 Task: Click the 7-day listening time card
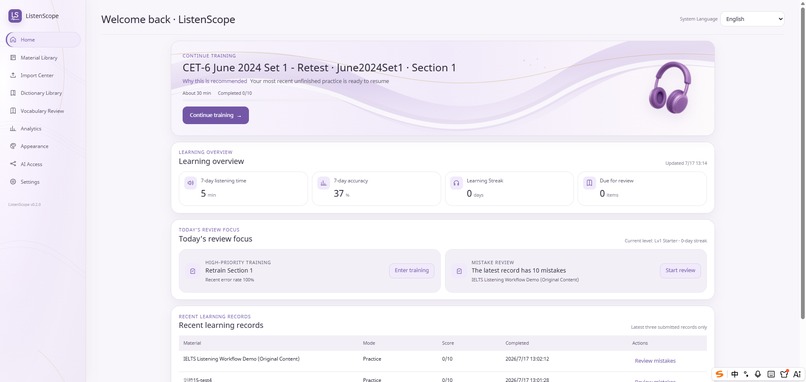(x=243, y=189)
